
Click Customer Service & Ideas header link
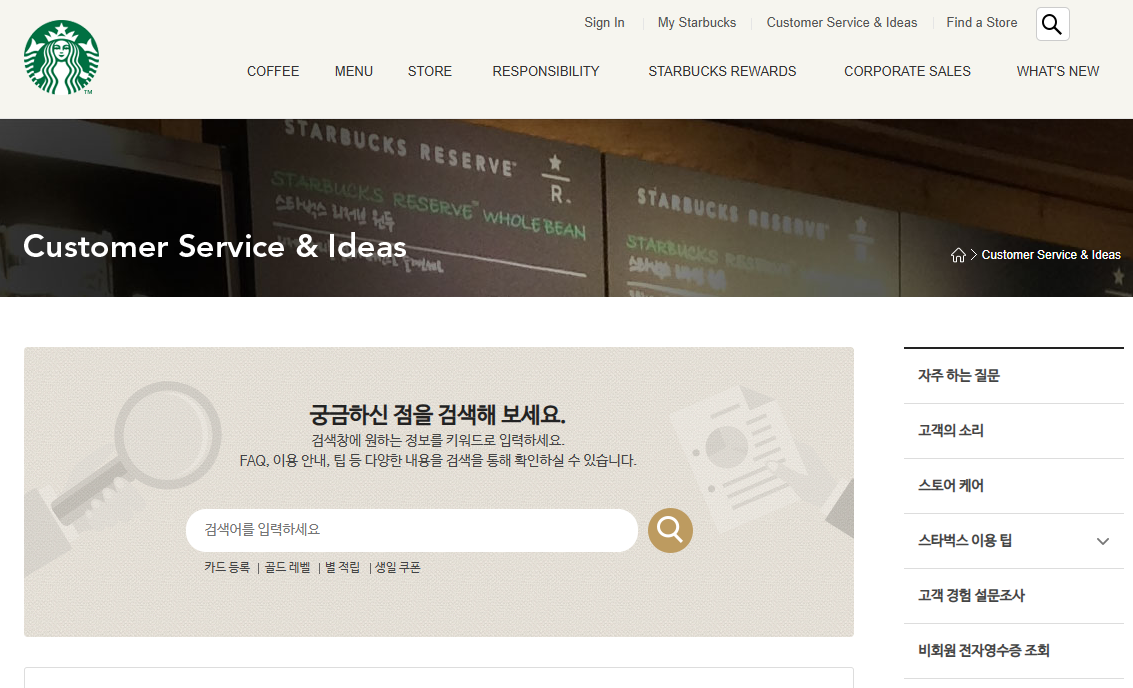coord(842,22)
